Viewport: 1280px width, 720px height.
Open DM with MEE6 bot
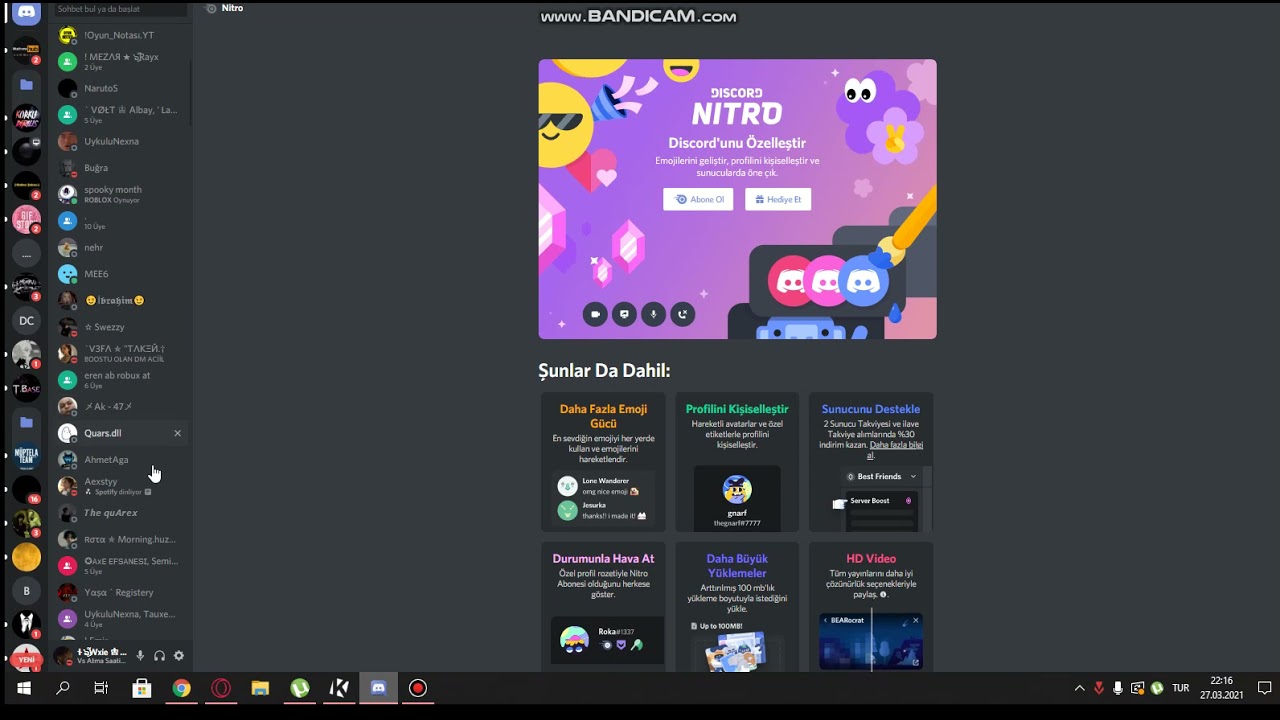120,274
